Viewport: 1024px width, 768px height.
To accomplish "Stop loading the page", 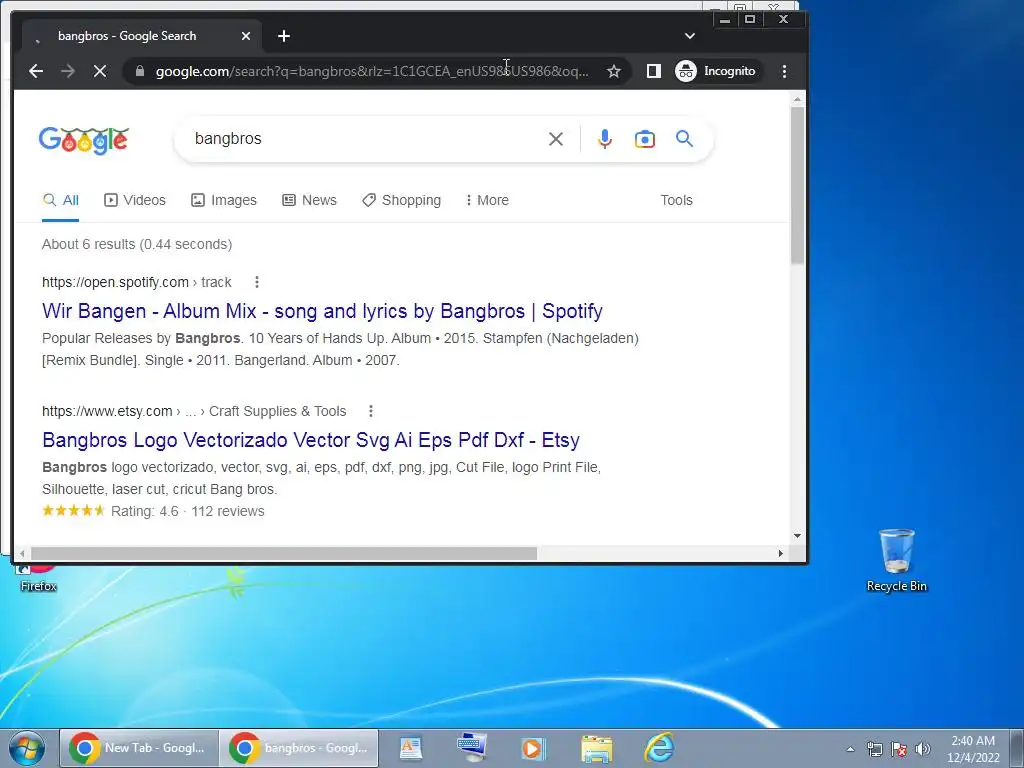I will click(100, 71).
